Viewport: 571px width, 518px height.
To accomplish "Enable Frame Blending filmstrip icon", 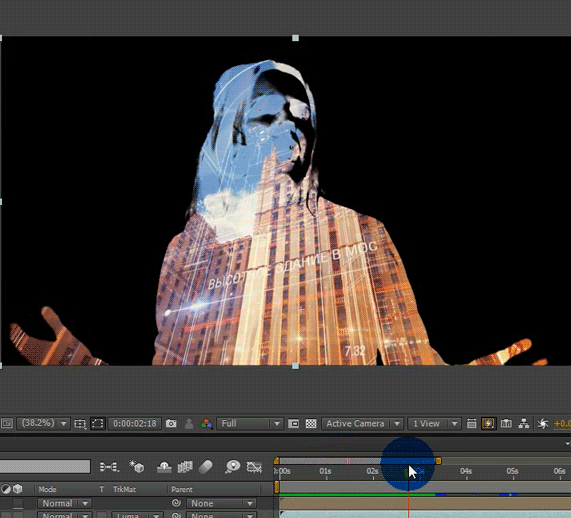I will pos(185,467).
